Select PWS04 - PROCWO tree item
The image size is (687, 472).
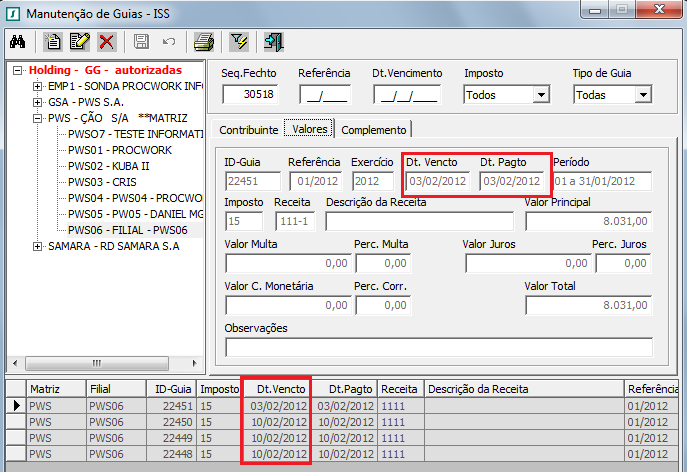pyautogui.click(x=135, y=198)
